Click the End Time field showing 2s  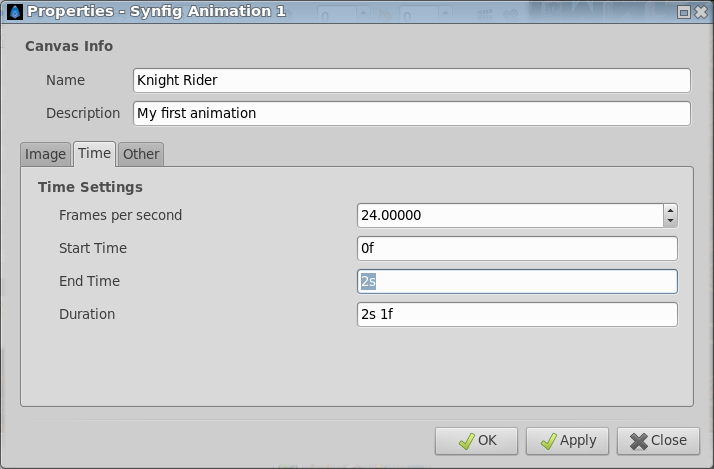point(517,281)
